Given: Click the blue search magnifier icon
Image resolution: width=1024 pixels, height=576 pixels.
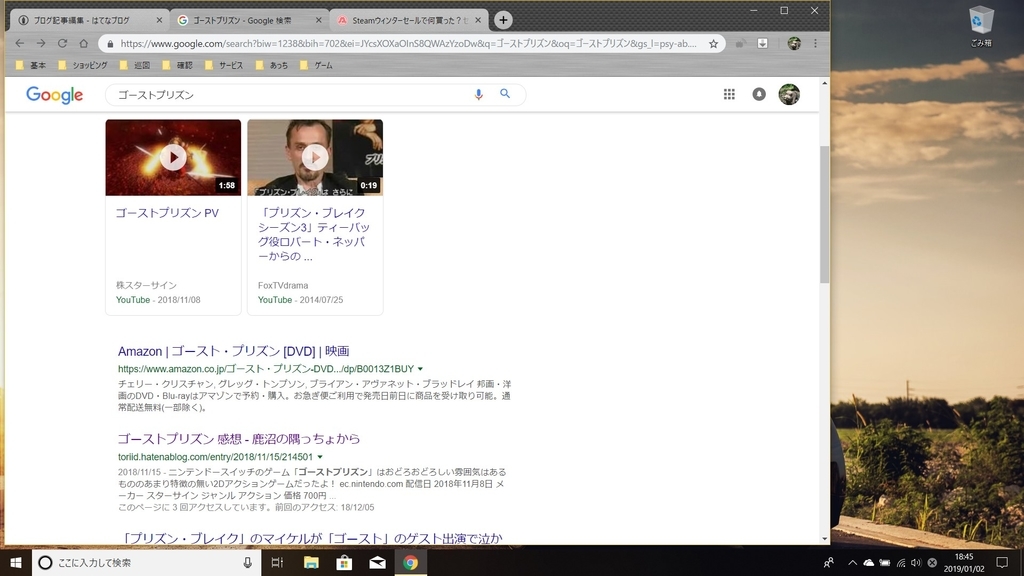Looking at the screenshot, I should click(505, 93).
